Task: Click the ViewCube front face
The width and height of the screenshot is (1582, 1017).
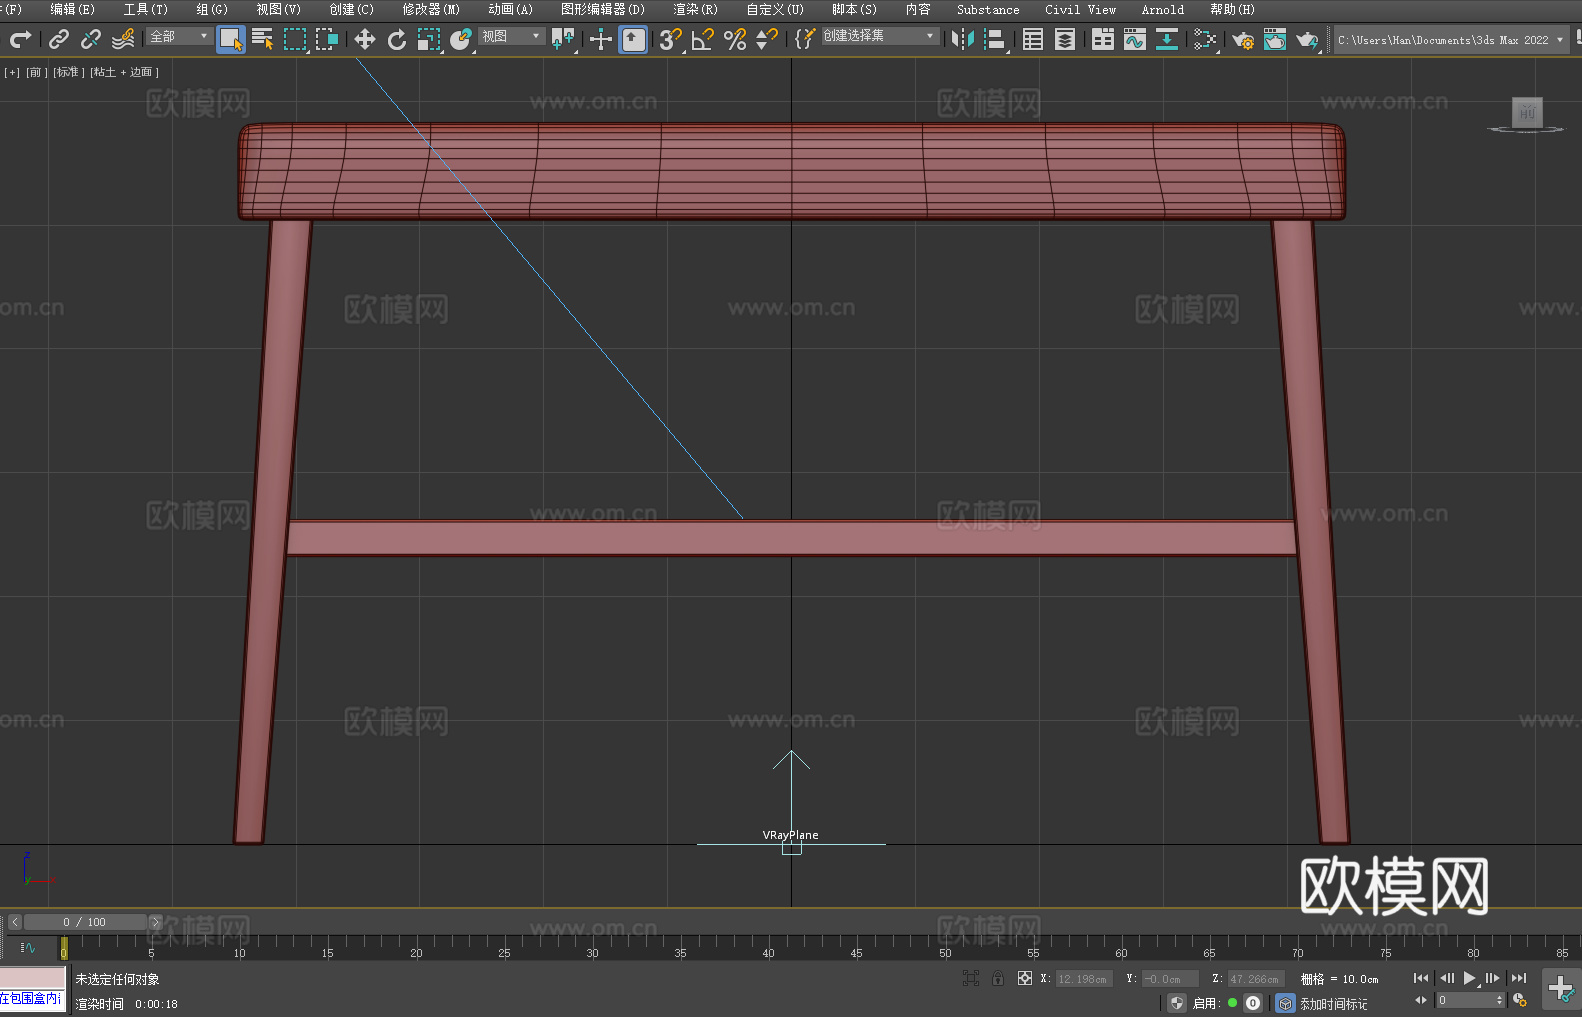Action: point(1527,112)
